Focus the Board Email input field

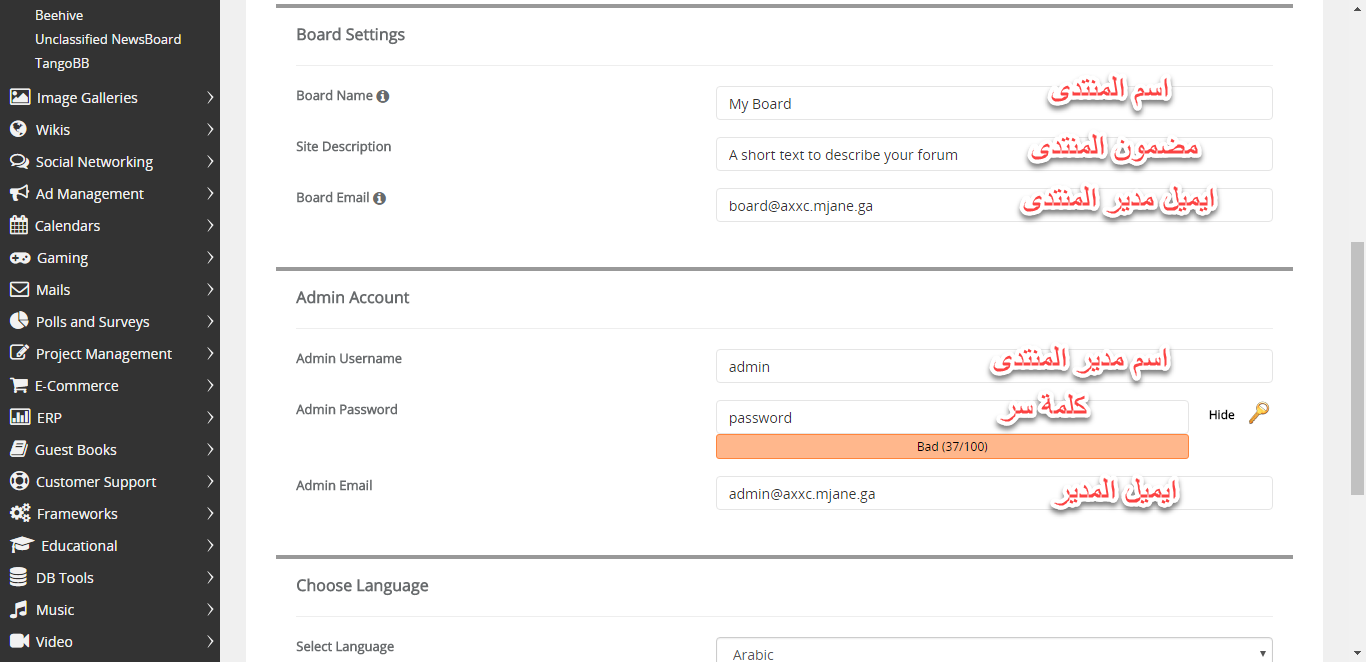(994, 205)
